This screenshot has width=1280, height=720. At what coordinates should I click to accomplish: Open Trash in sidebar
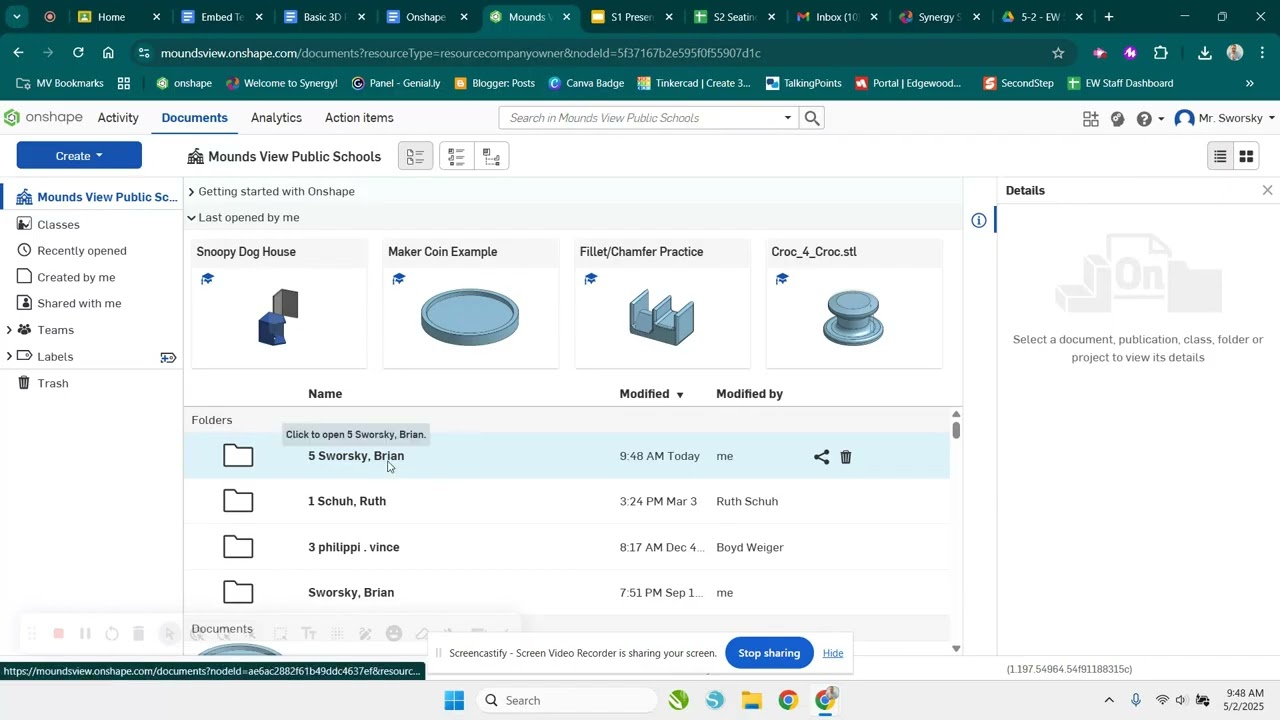coord(53,383)
